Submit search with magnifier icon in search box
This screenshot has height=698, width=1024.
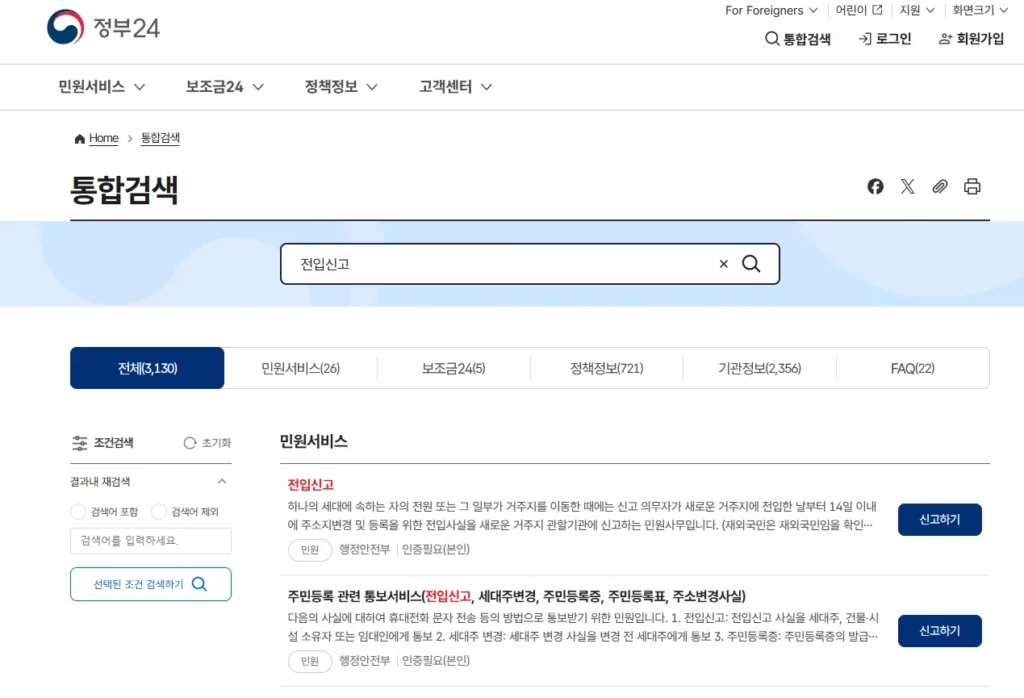[x=751, y=264]
